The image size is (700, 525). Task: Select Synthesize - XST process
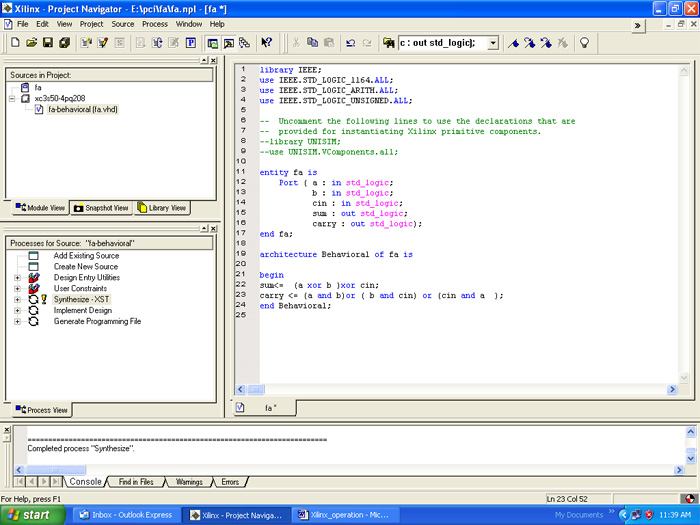(81, 300)
